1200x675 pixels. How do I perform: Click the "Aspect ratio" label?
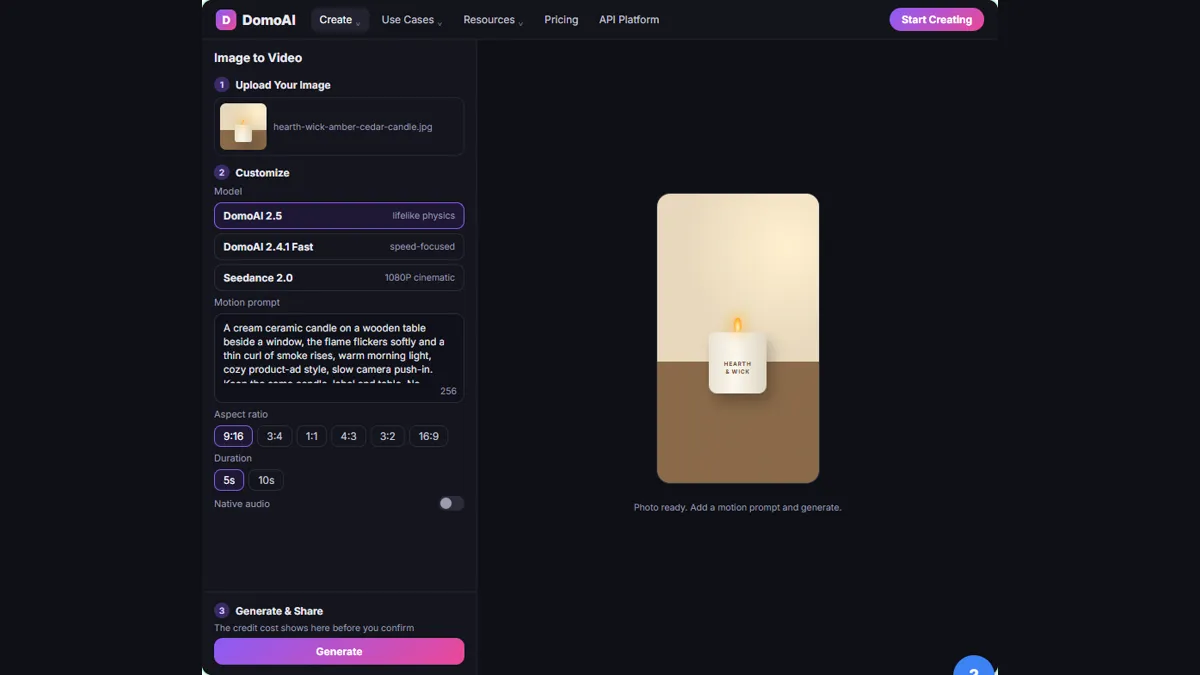[241, 414]
